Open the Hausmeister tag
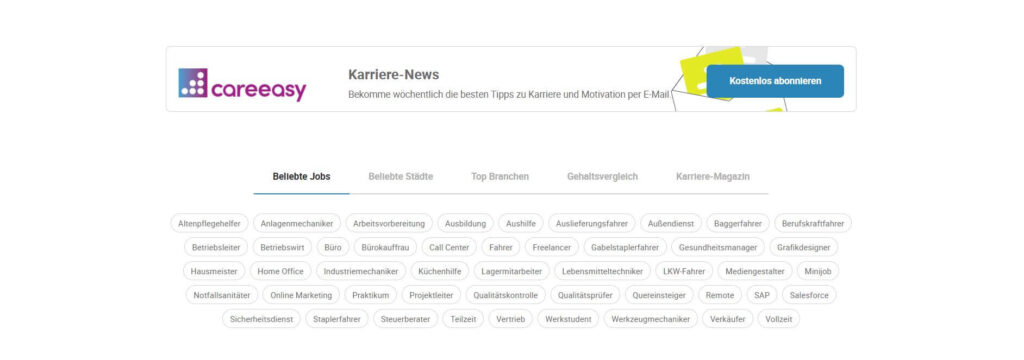This screenshot has height=360, width=1024. point(214,271)
